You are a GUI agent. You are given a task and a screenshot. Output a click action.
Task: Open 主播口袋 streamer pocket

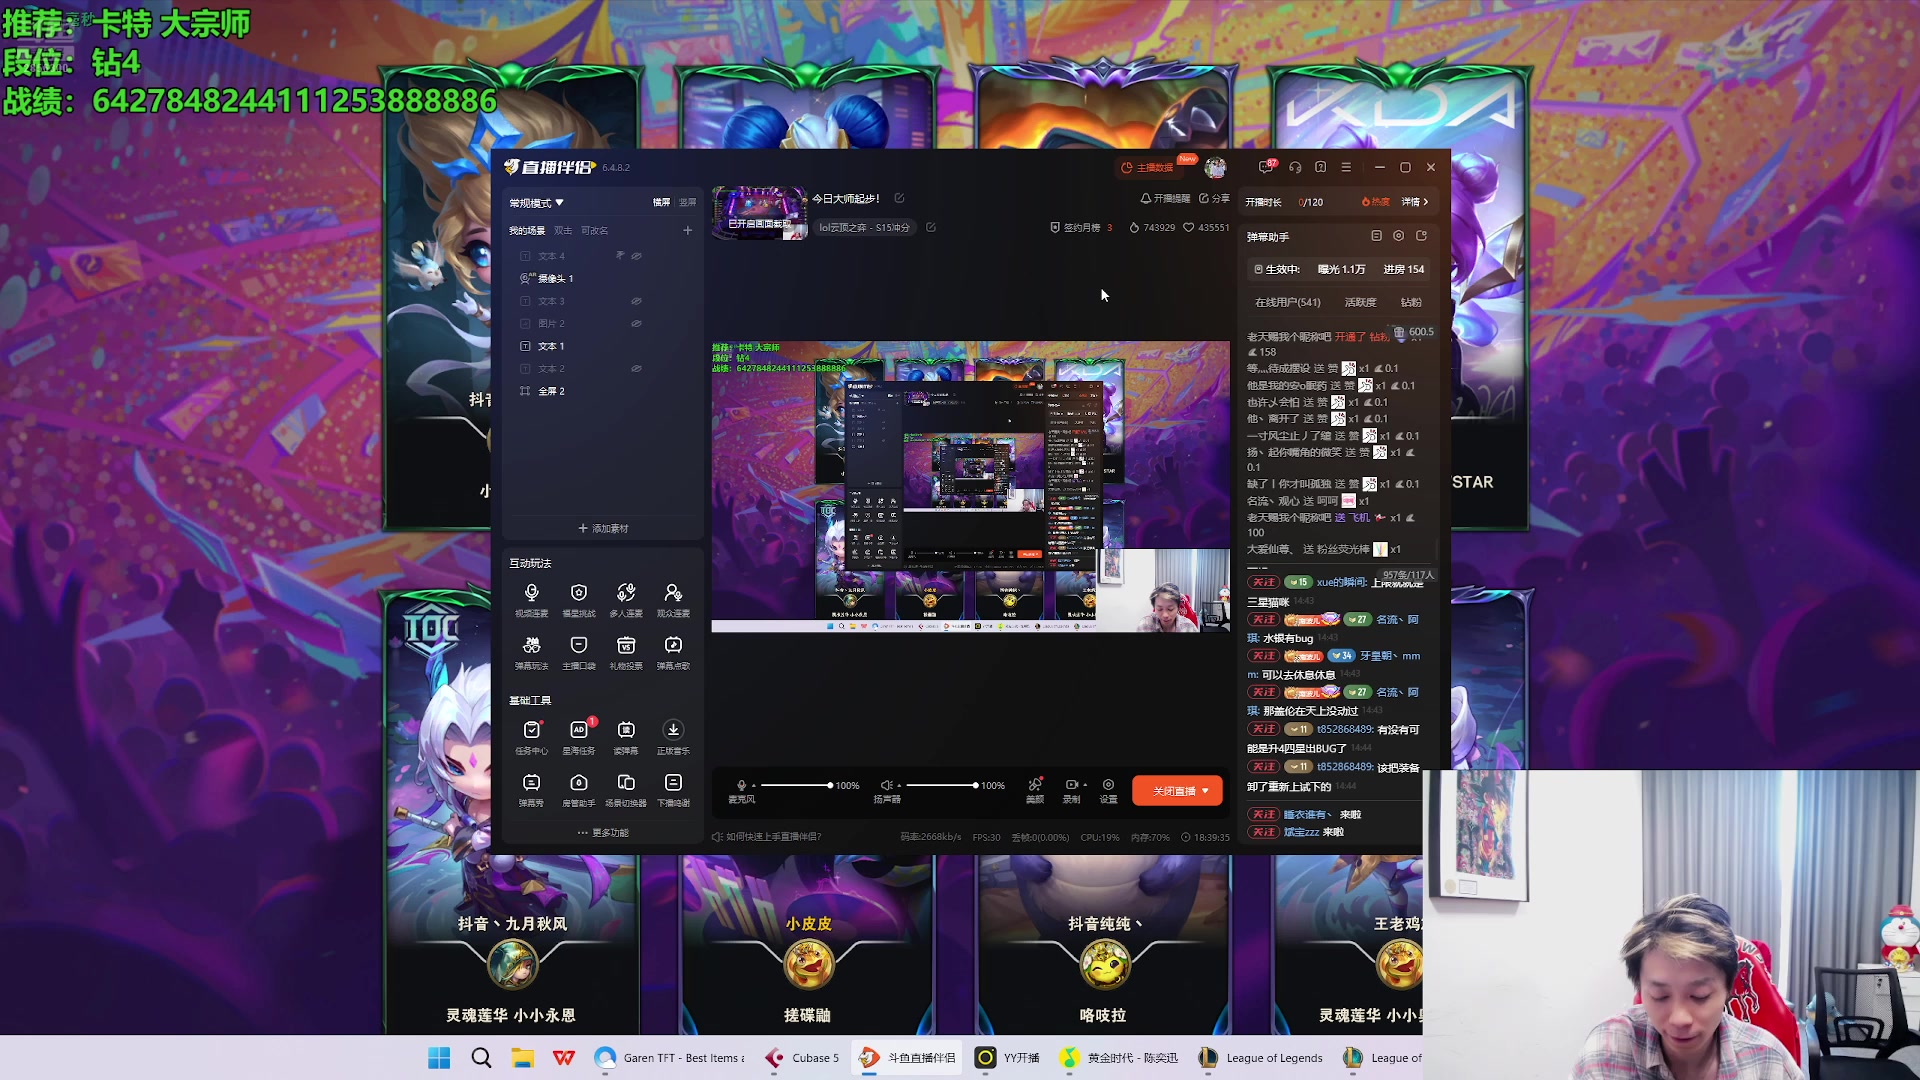tap(578, 652)
